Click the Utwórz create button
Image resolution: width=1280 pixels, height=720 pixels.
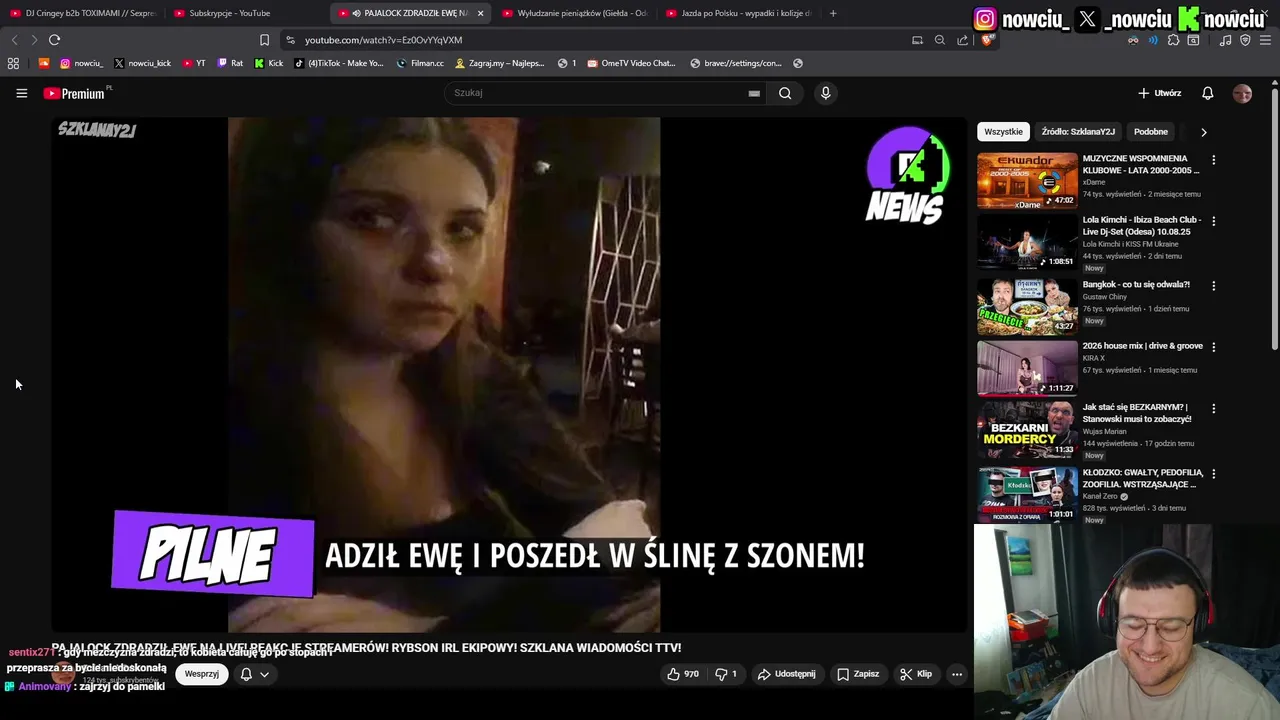1160,93
